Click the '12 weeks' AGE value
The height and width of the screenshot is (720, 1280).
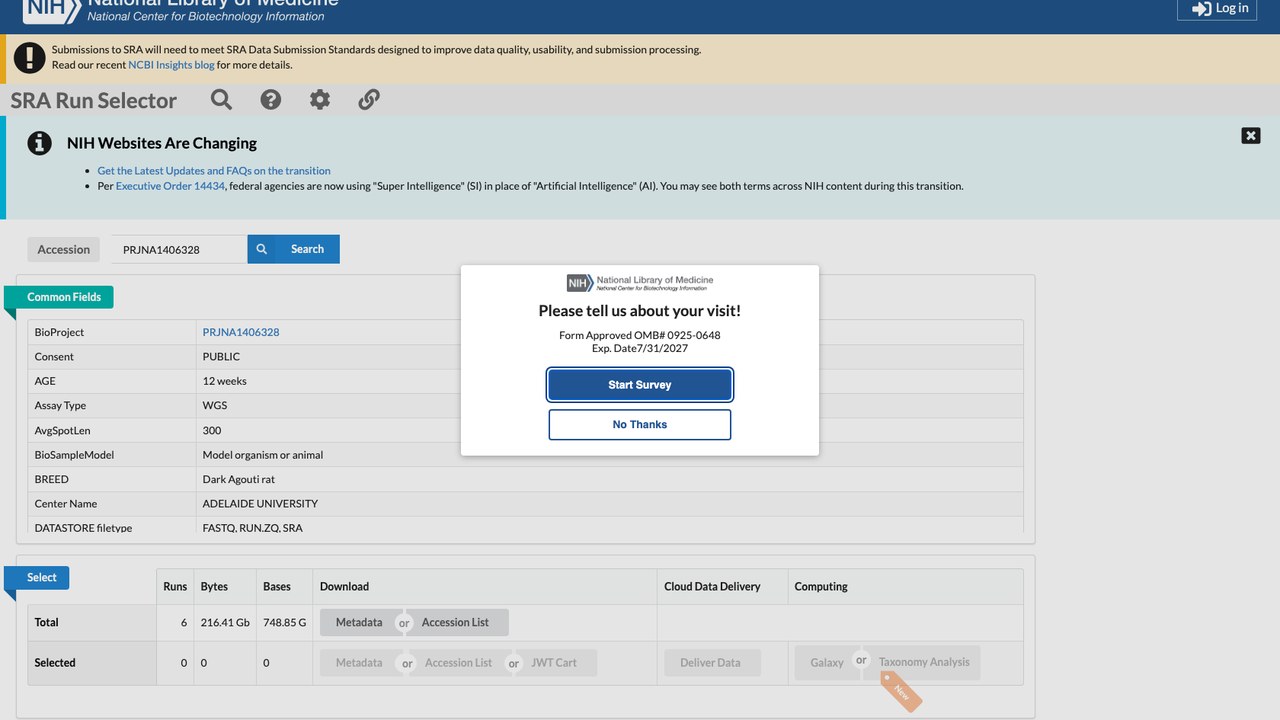click(225, 381)
